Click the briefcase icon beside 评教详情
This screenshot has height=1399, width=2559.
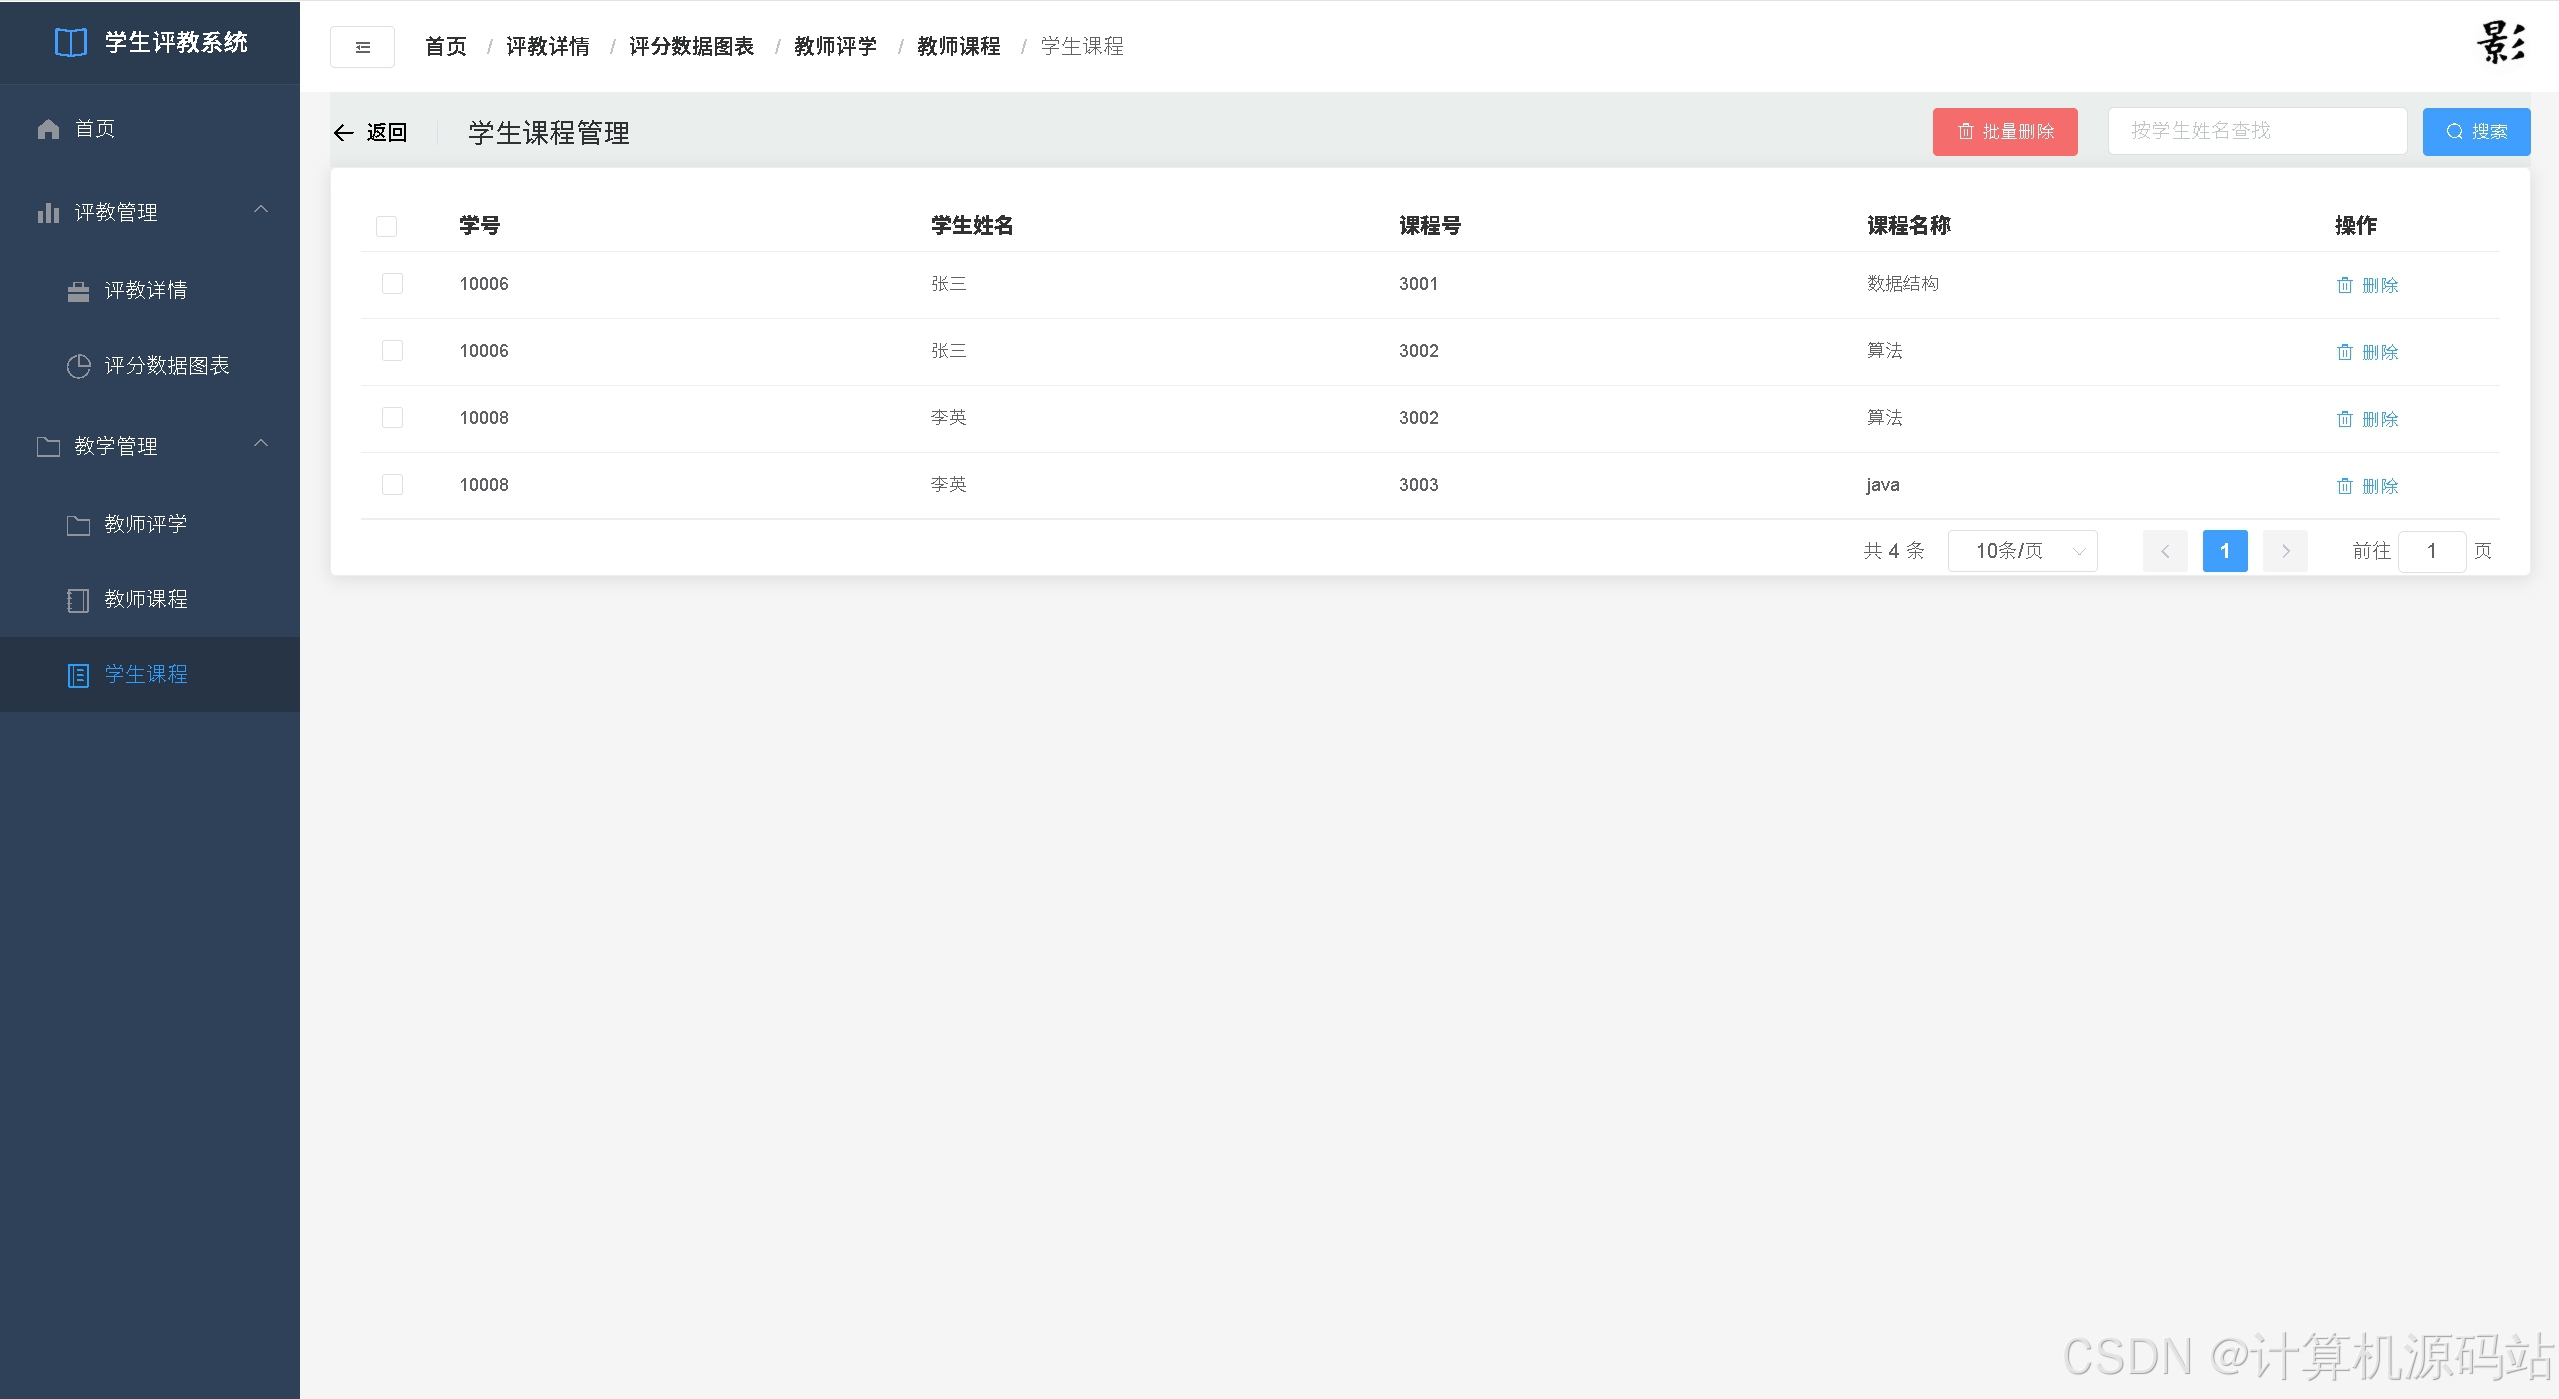click(78, 291)
